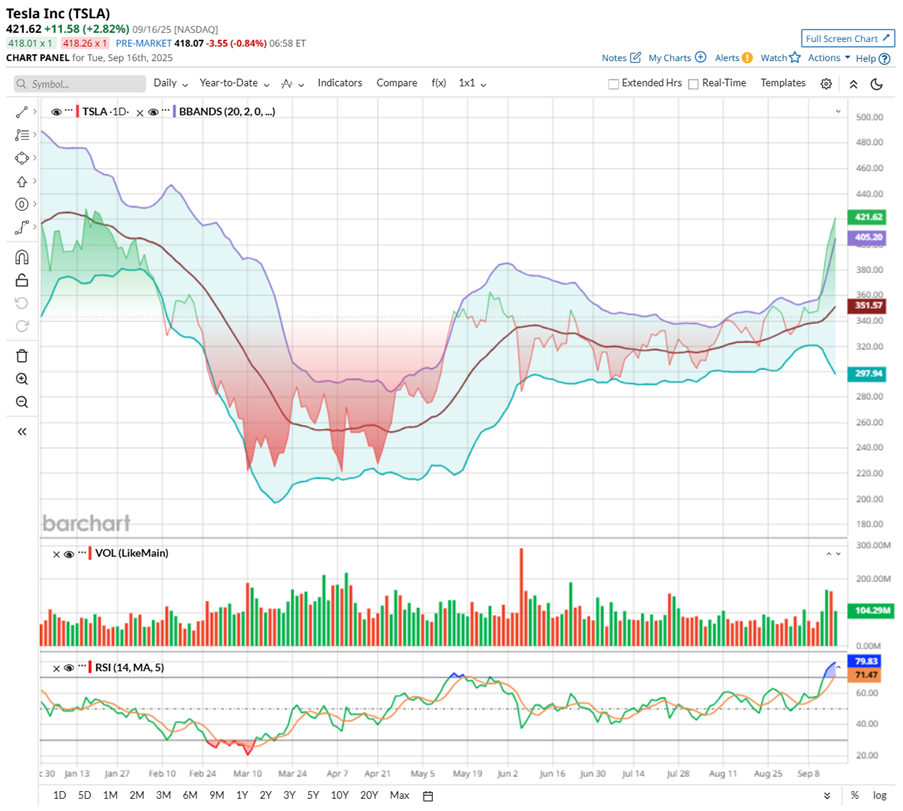The height and width of the screenshot is (811, 903).
Task: Select the path projection tool
Action: 21,228
